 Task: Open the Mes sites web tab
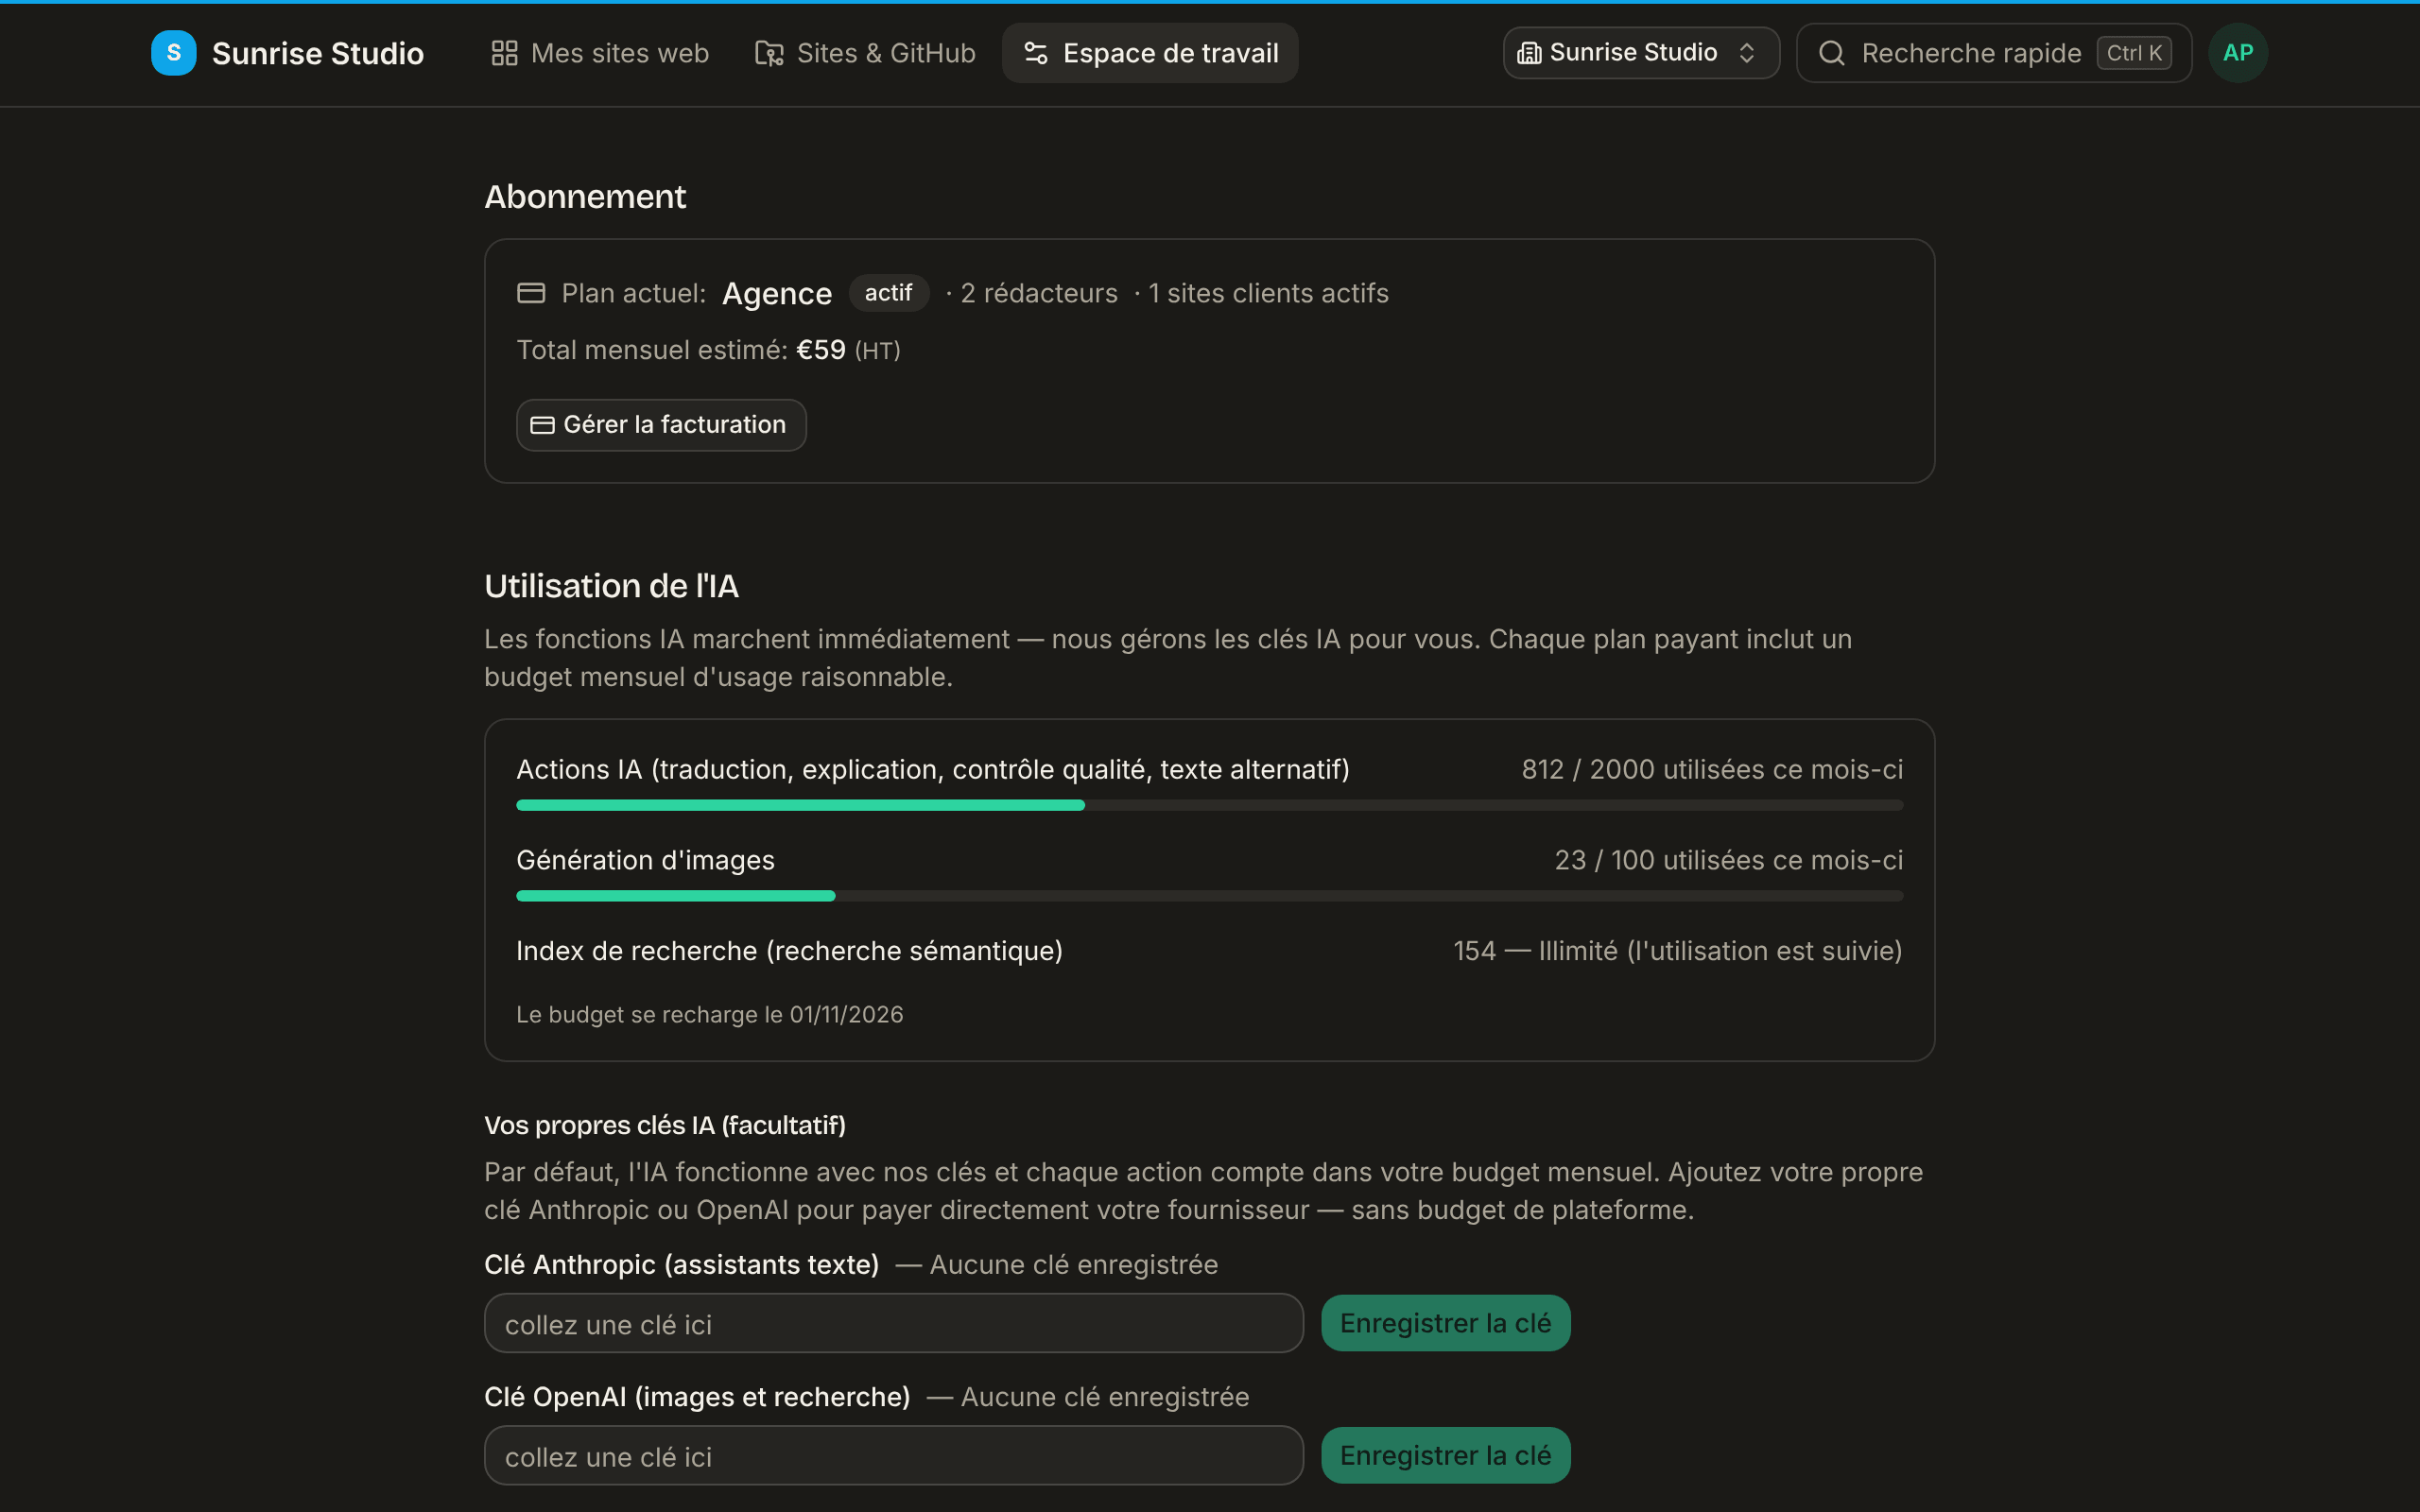pyautogui.click(x=600, y=53)
